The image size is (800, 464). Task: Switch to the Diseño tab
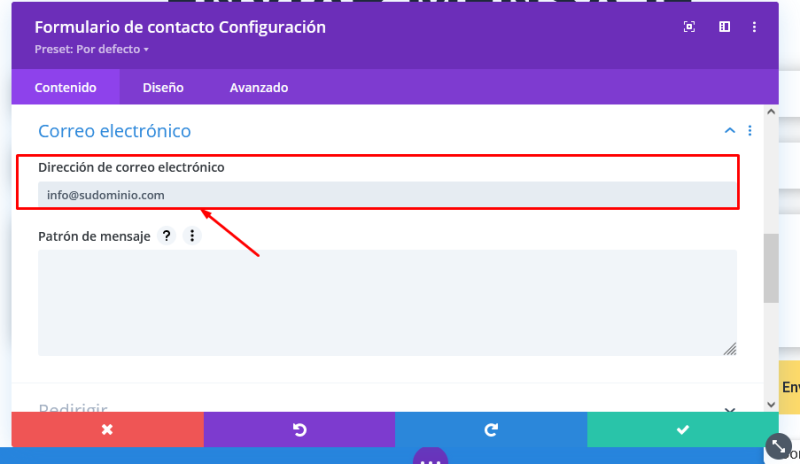[163, 88]
